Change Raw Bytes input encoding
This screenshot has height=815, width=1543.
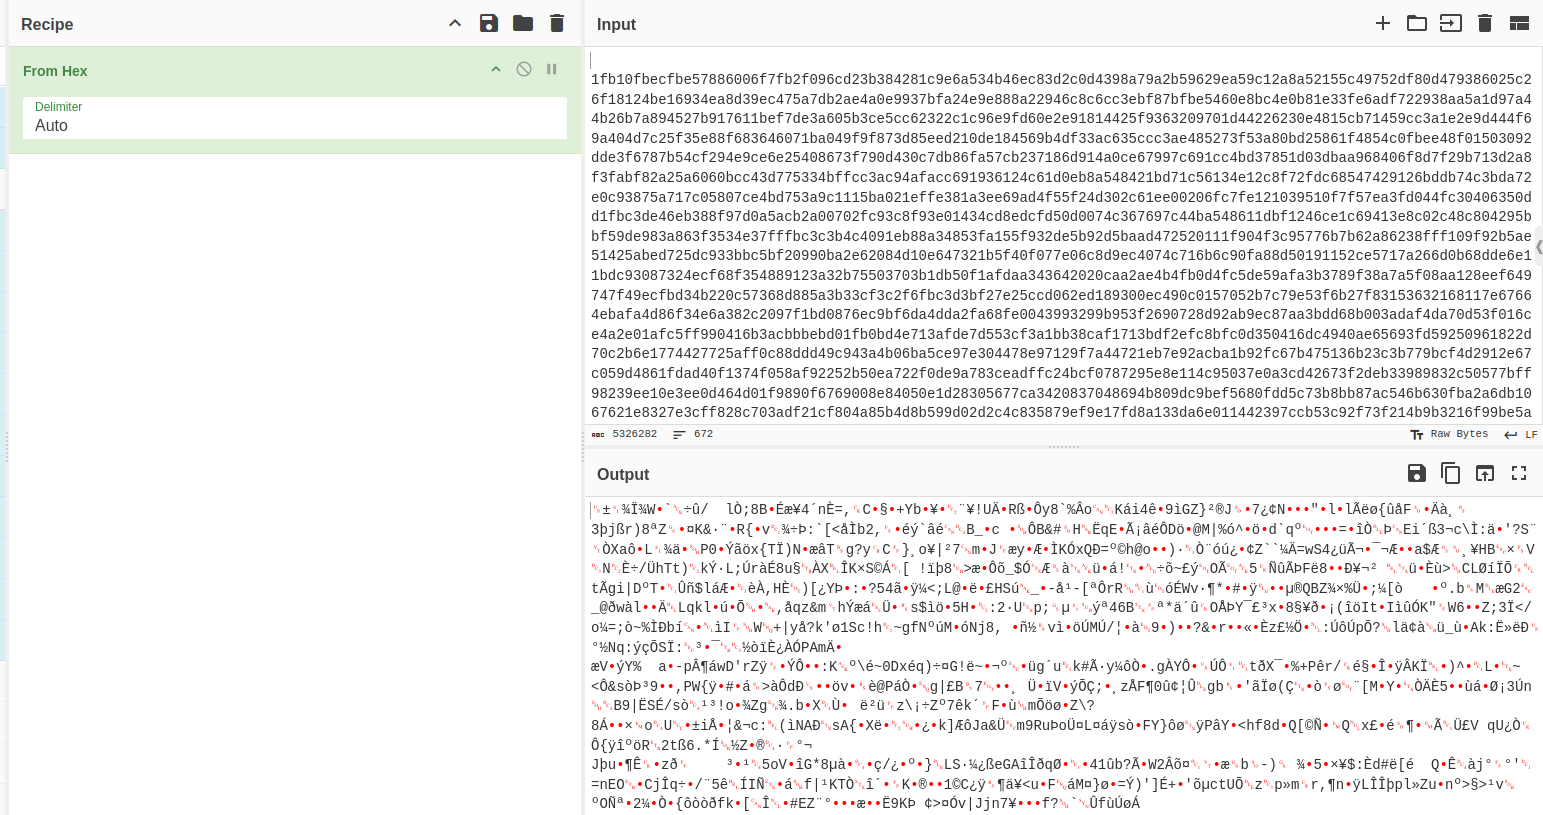tap(1449, 434)
